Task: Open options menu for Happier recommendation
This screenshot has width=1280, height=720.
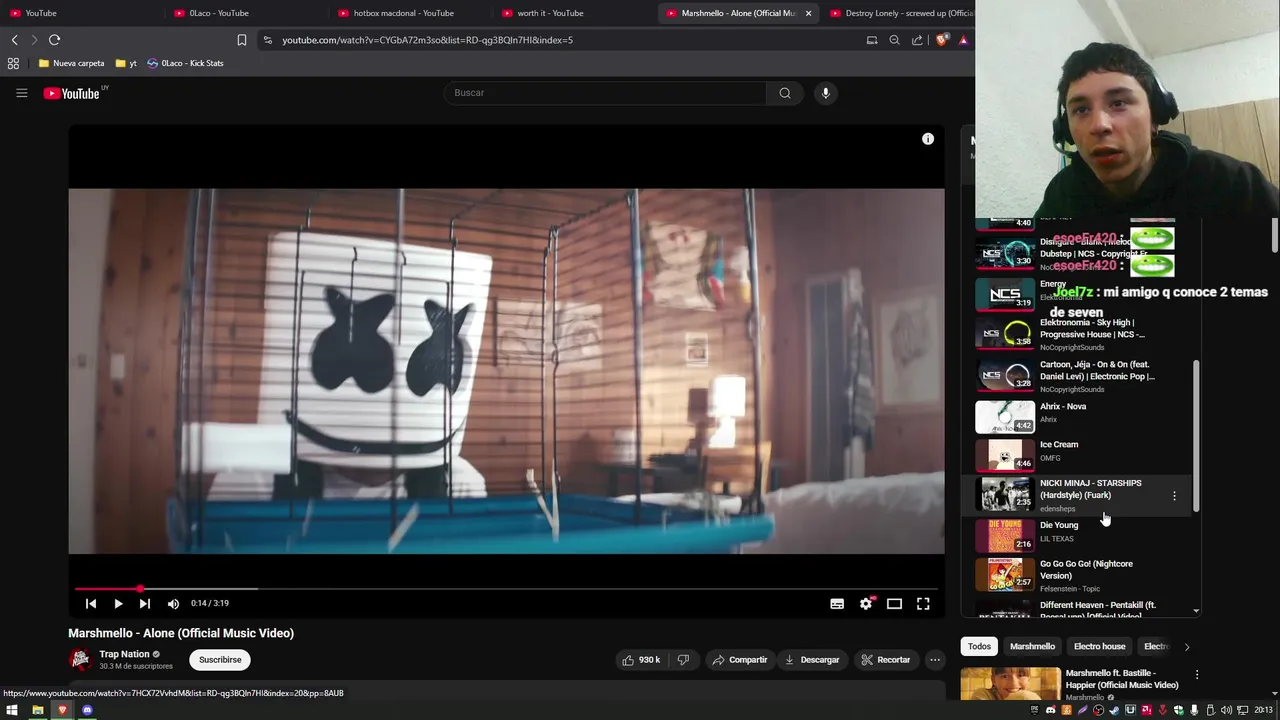Action: 1196,675
